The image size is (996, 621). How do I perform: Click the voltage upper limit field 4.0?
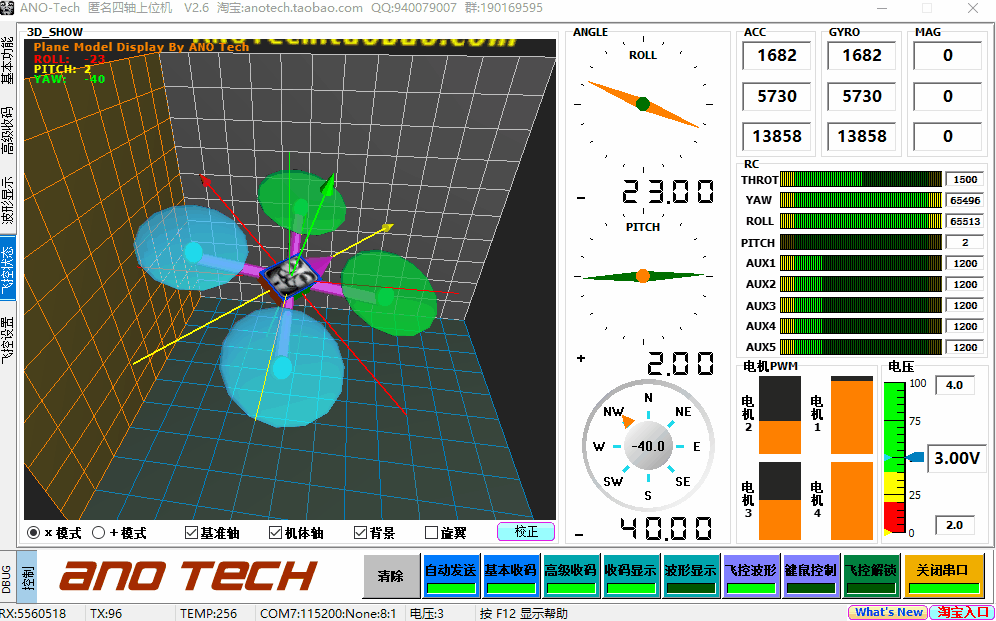[x=954, y=385]
